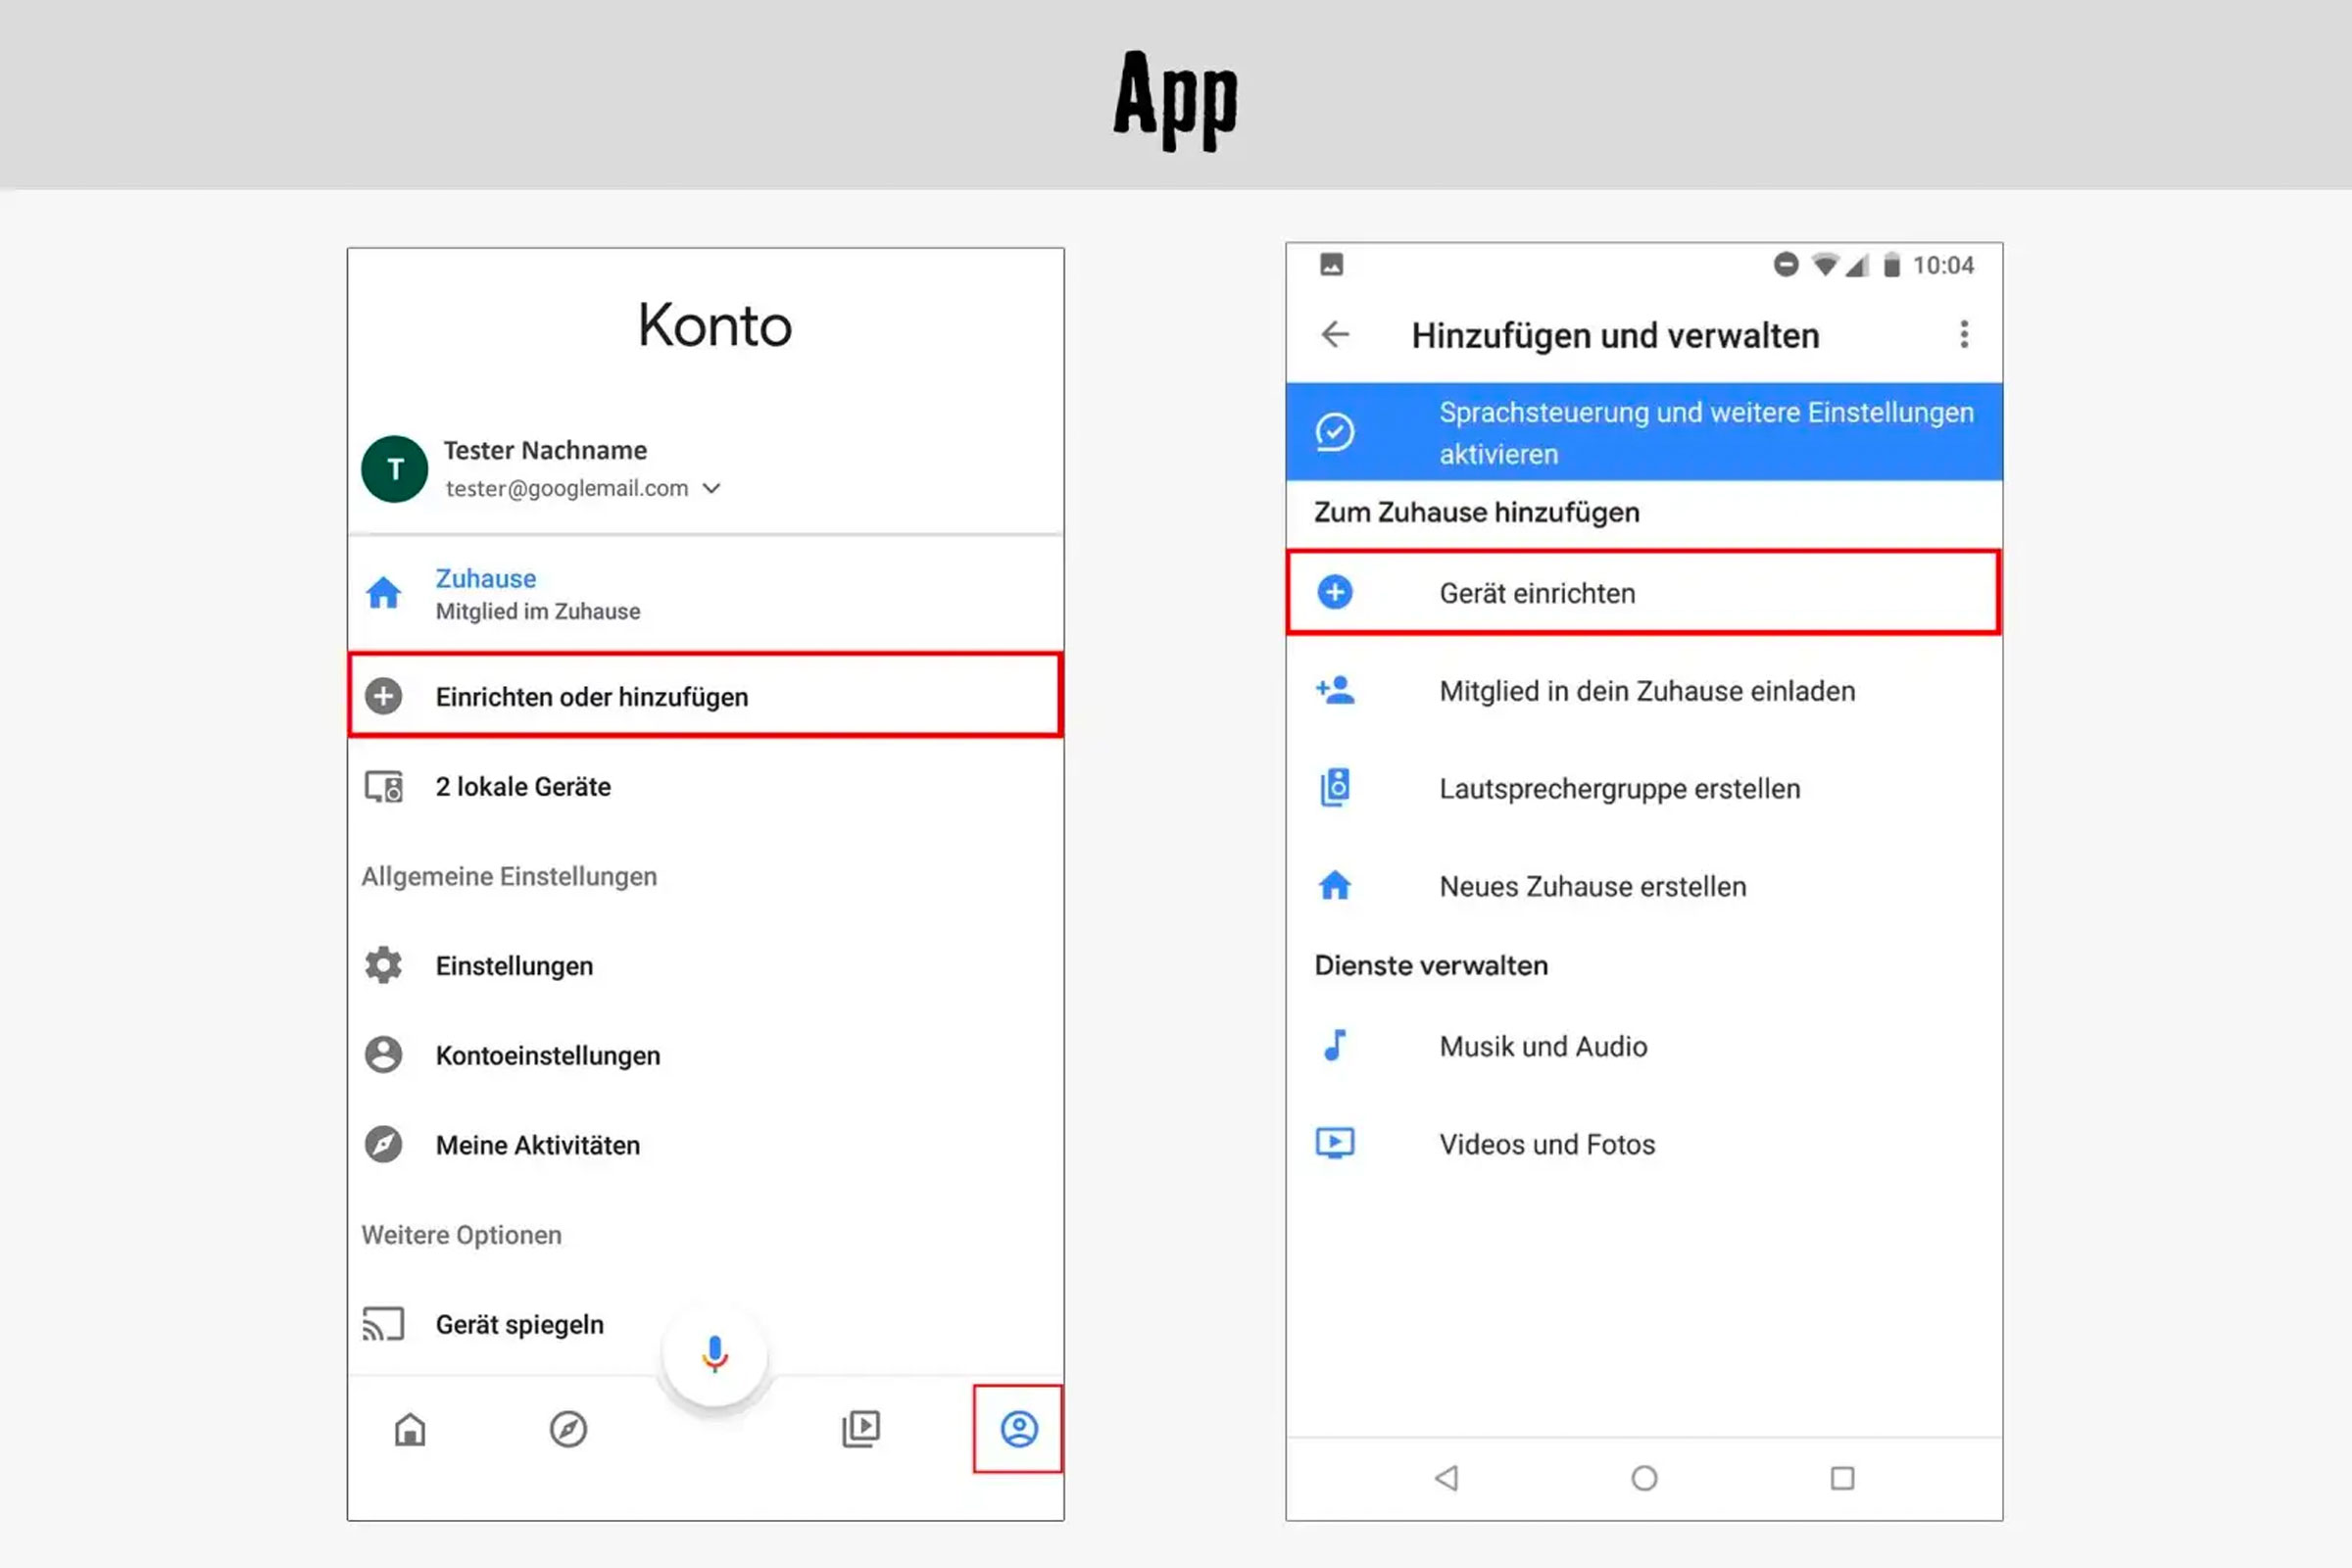Tap the Tester Nachname avatar

point(394,469)
